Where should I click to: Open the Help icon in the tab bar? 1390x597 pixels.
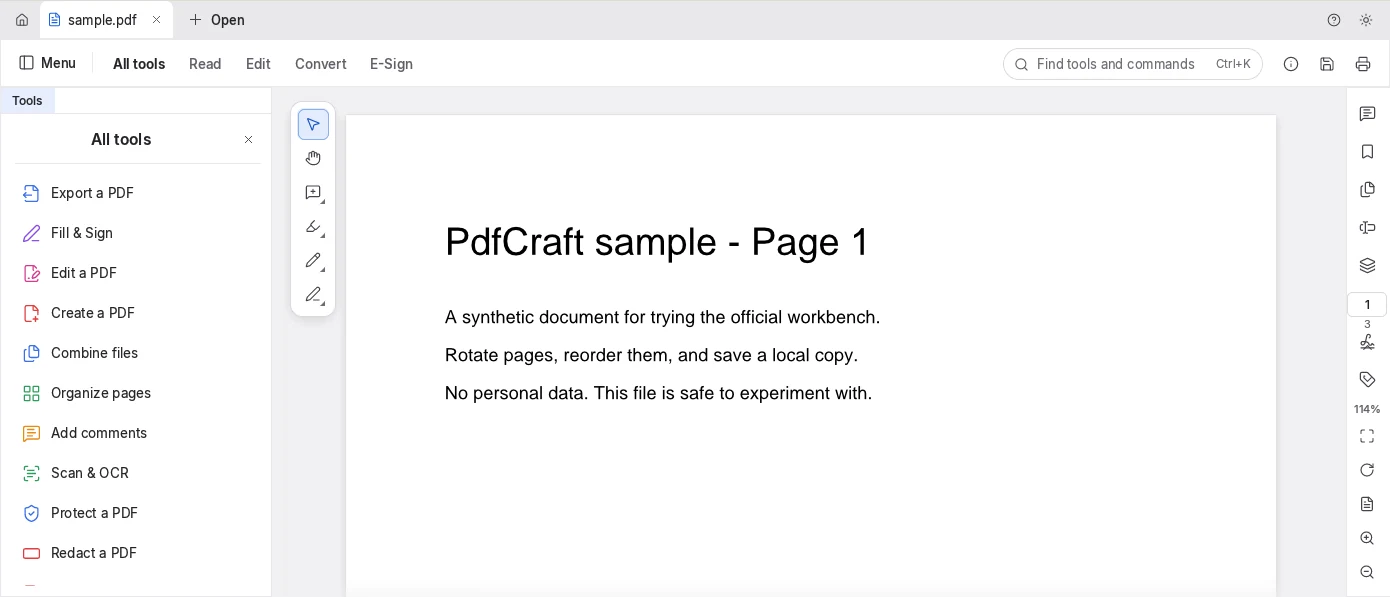pyautogui.click(x=1334, y=20)
